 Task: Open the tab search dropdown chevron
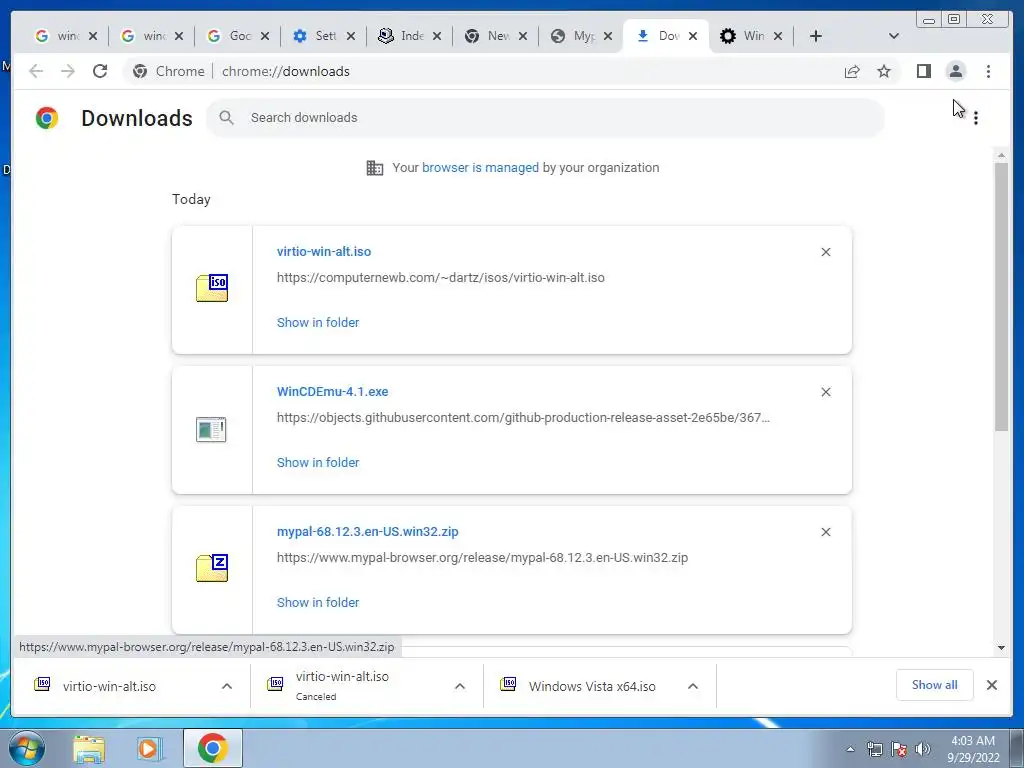[894, 36]
